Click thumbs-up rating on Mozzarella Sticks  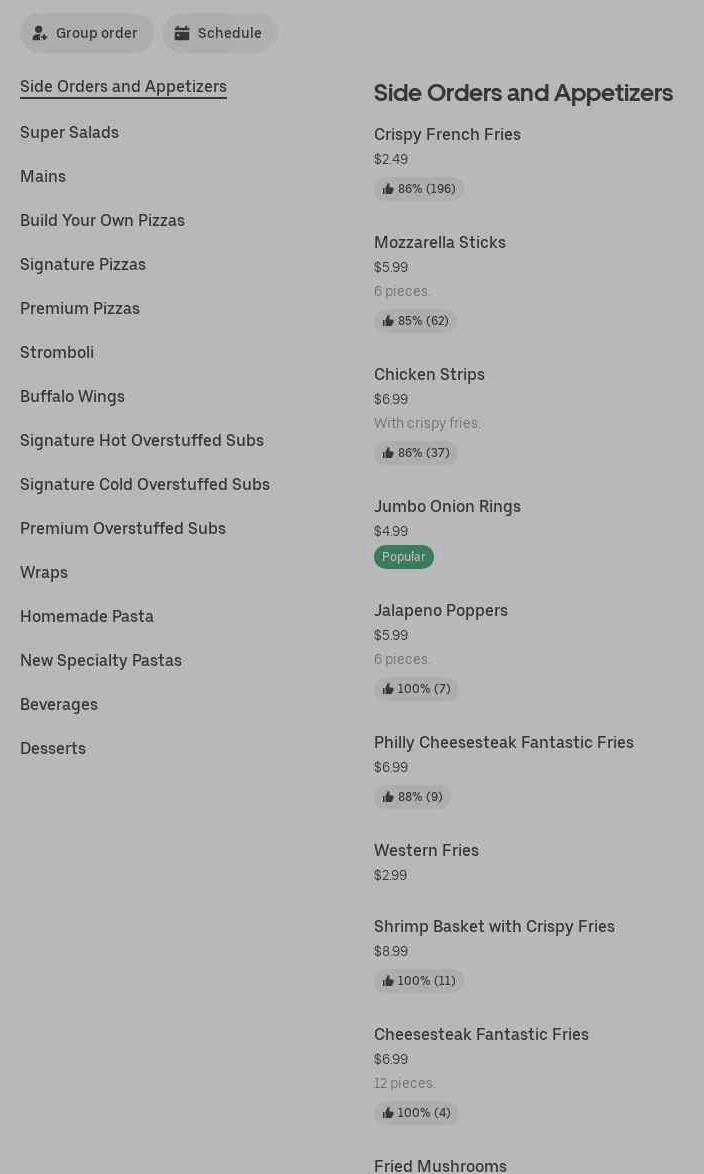(415, 321)
